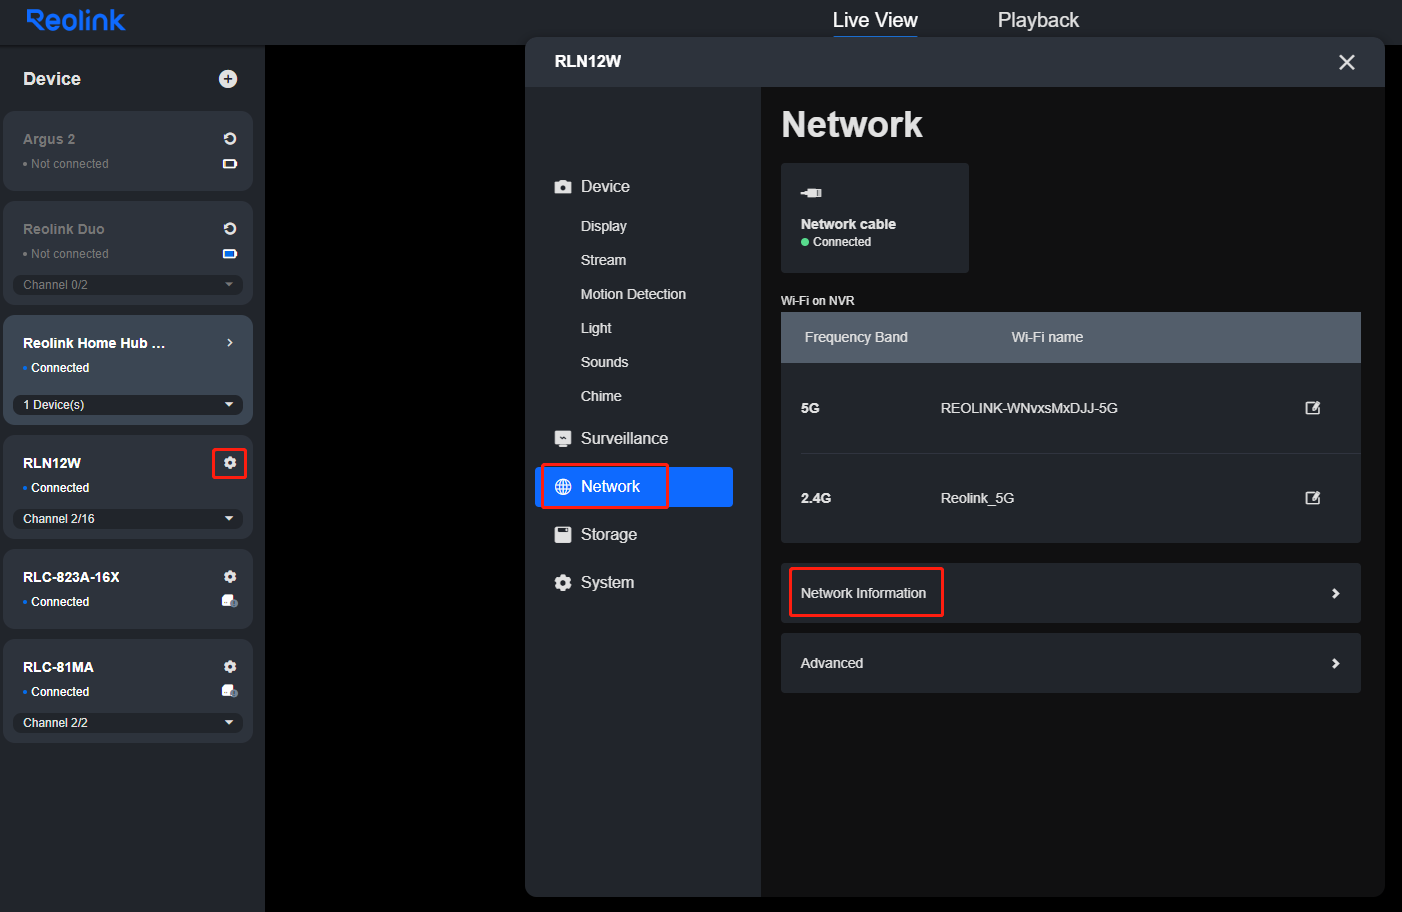Open Reolink Home Hub chevron
This screenshot has height=912, width=1402.
(230, 343)
